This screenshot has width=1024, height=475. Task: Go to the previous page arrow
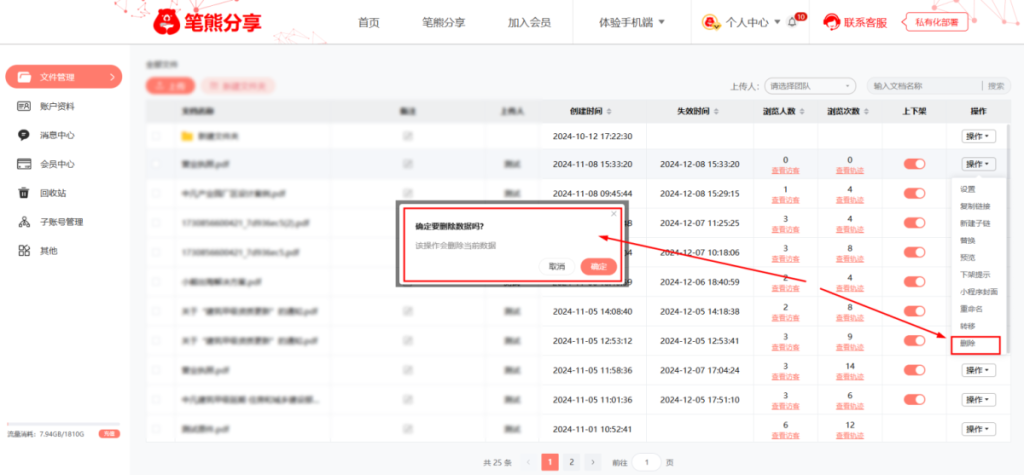point(529,462)
